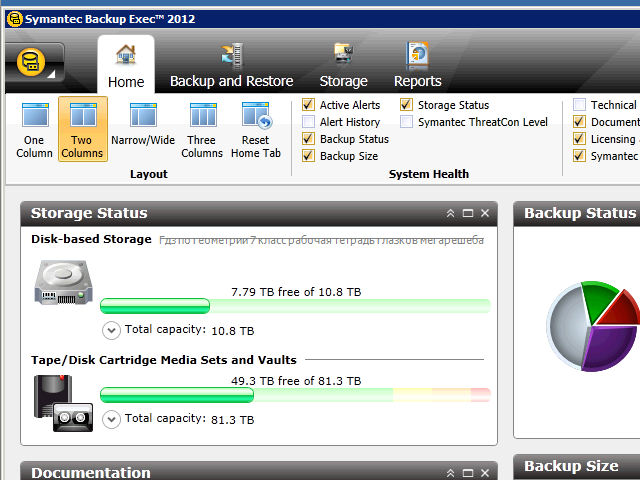640x480 pixels.
Task: Click the '7.79 TB free of 10.8 TB' text
Action: 296,292
